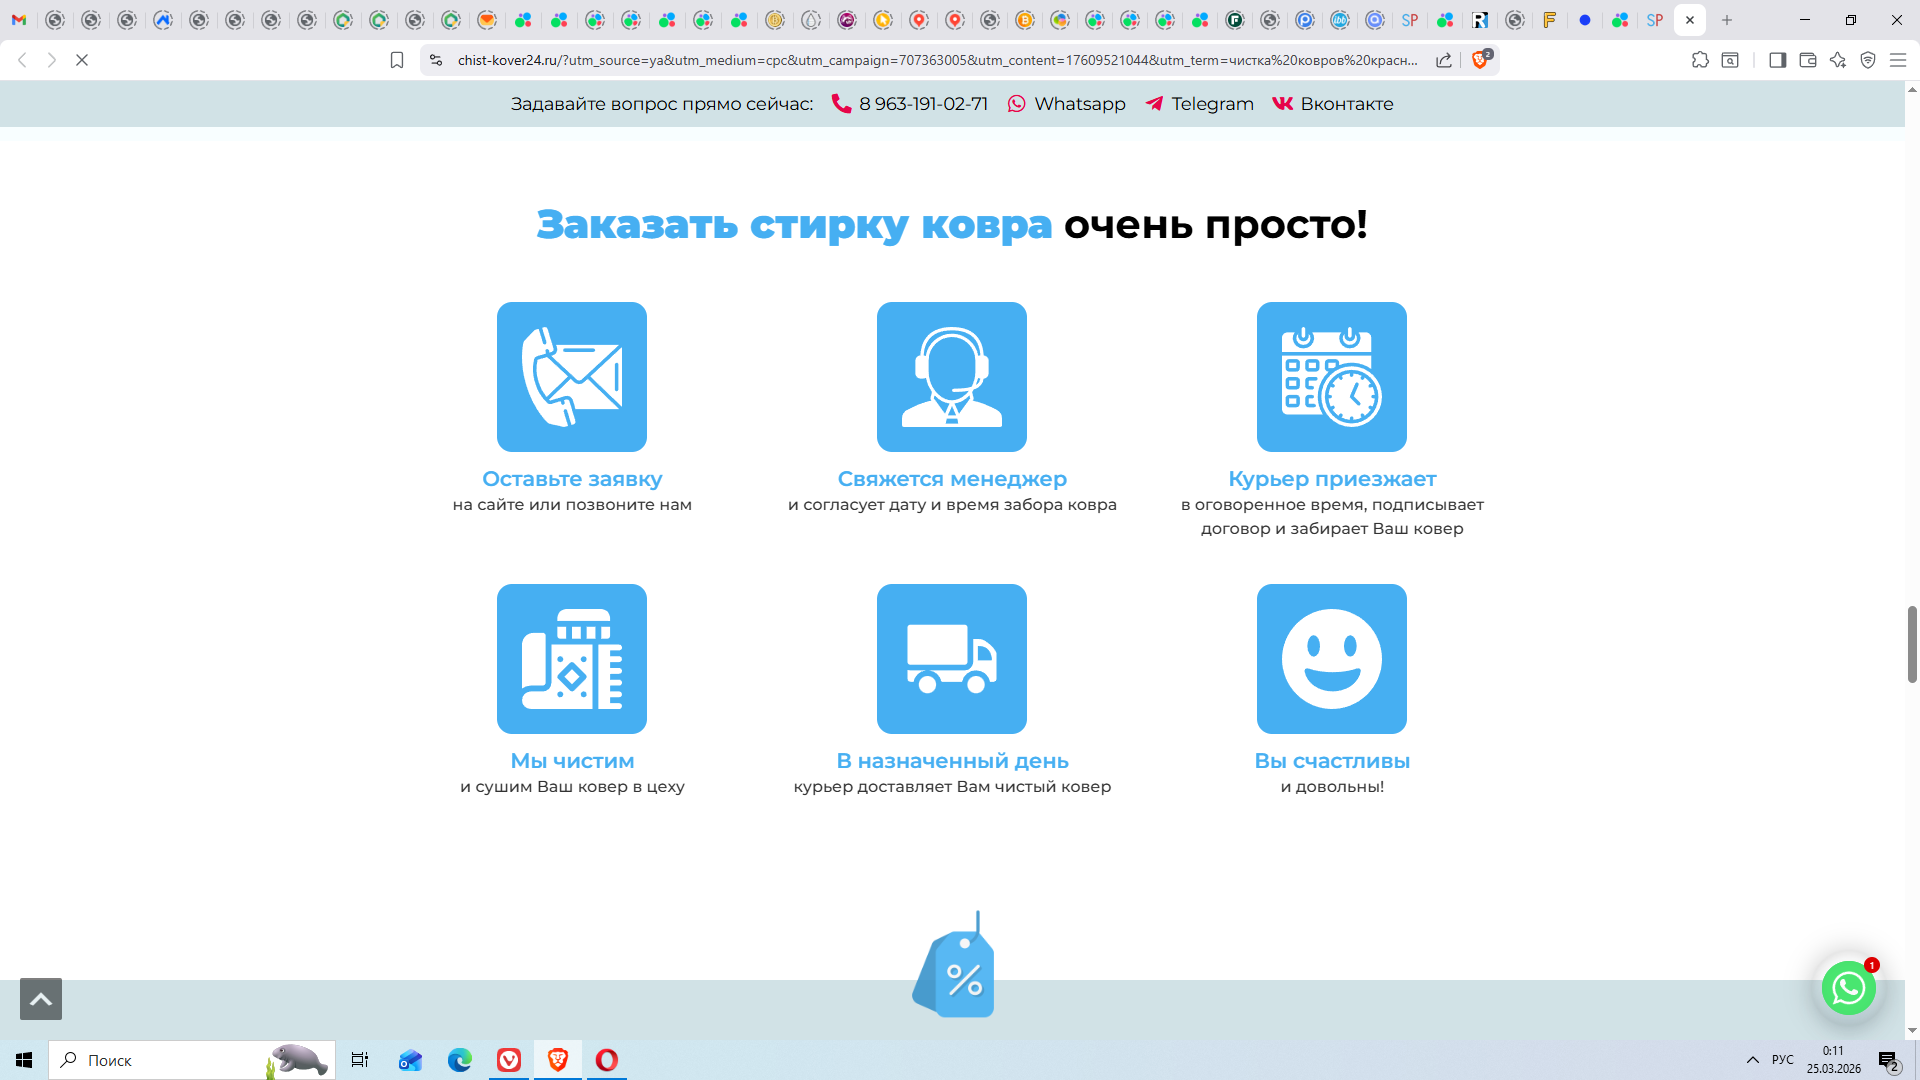Click the delivery truck icon
Image resolution: width=1920 pixels, height=1080 pixels.
[x=952, y=659]
